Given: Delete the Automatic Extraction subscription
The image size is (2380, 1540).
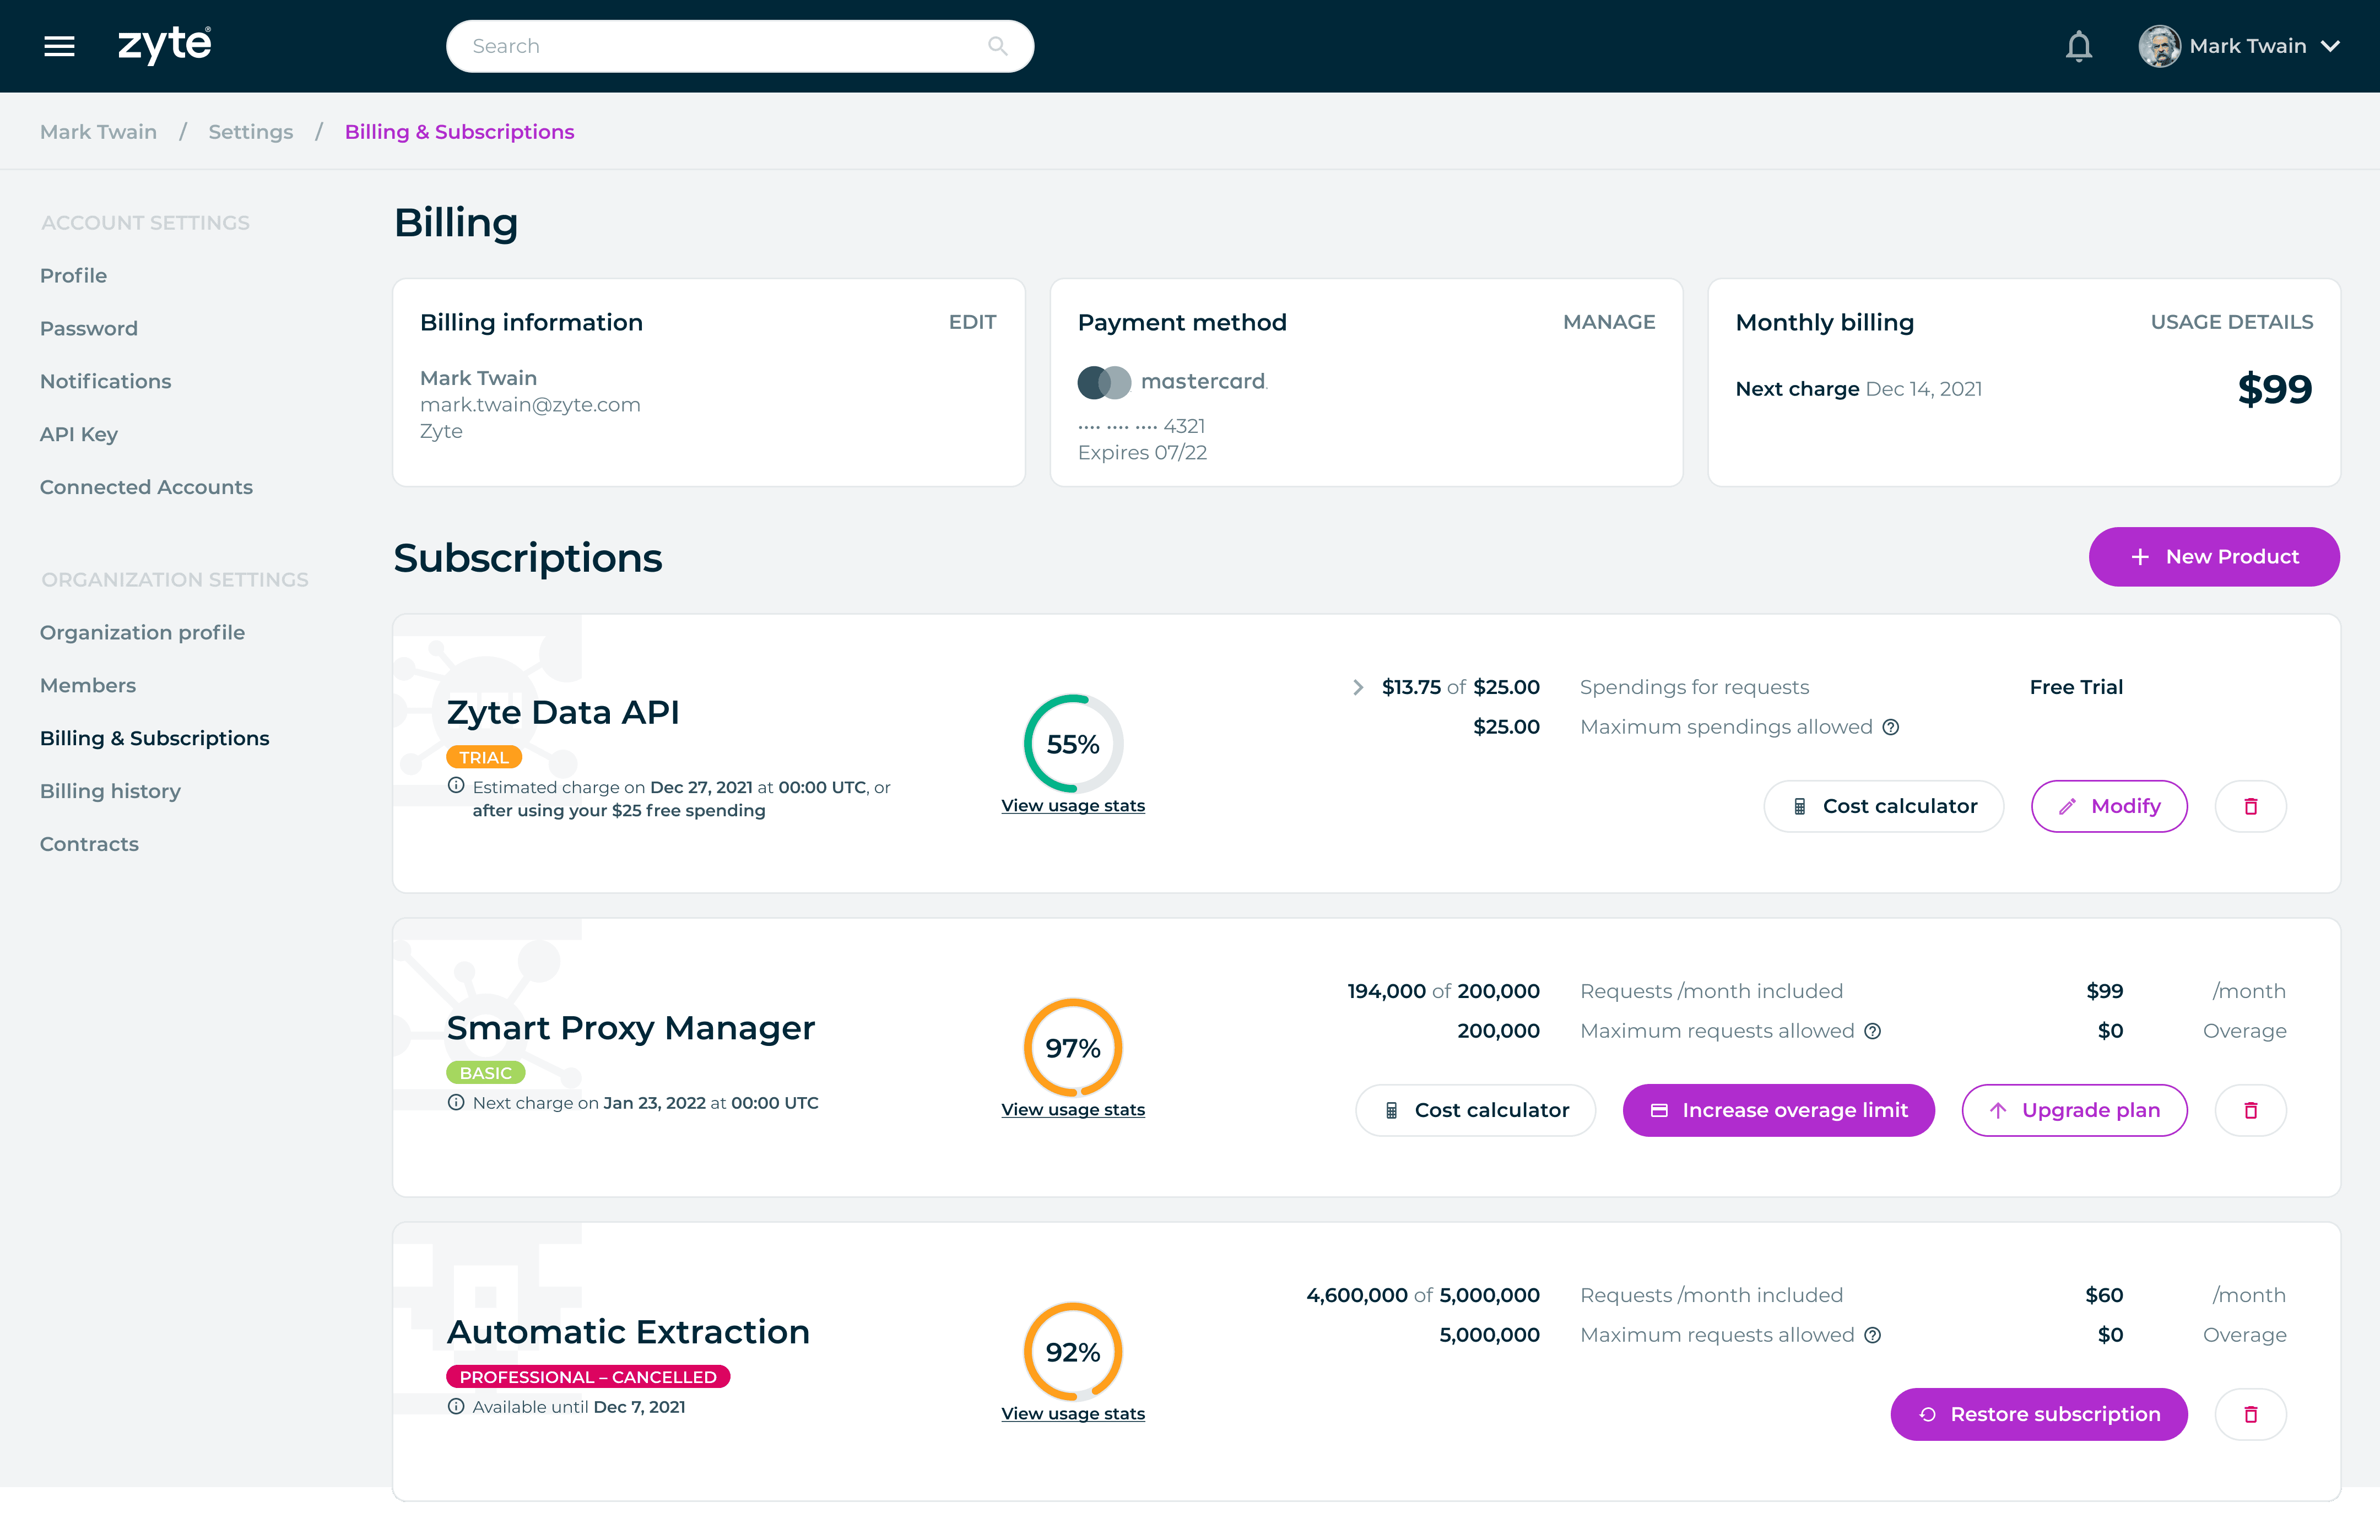Looking at the screenshot, I should 2250,1414.
